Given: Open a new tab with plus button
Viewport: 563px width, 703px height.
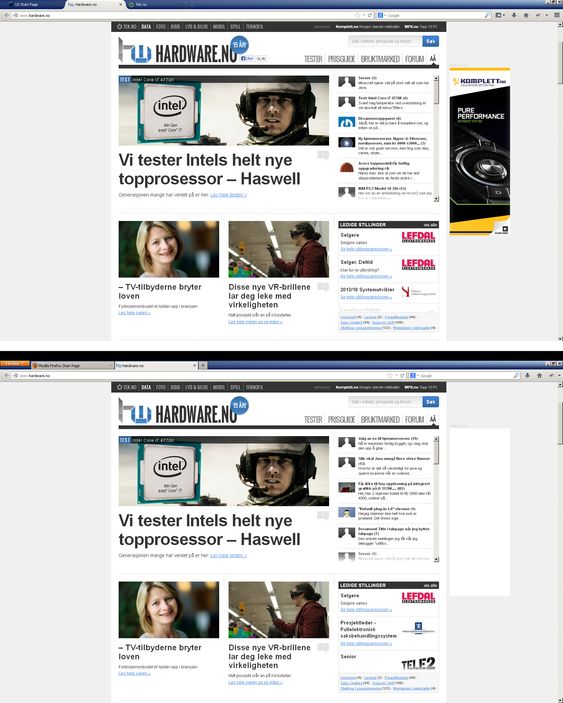Looking at the screenshot, I should 203,366.
